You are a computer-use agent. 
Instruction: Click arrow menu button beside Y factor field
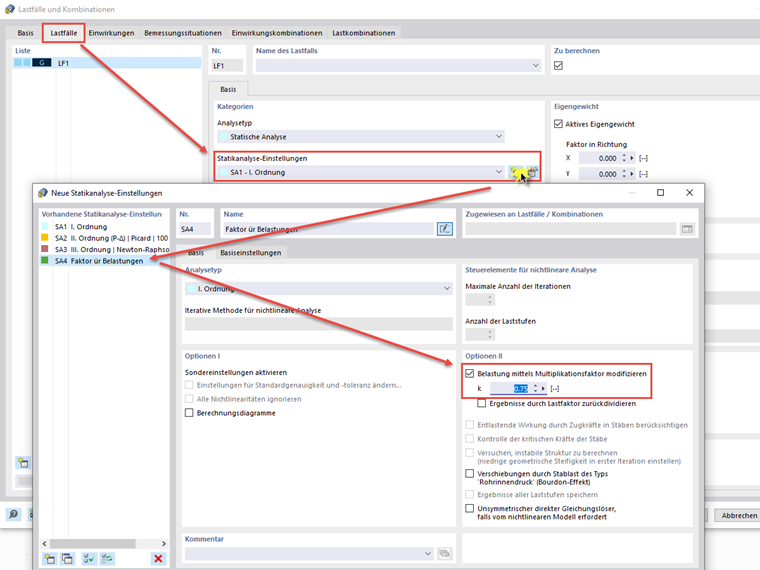[x=632, y=174]
